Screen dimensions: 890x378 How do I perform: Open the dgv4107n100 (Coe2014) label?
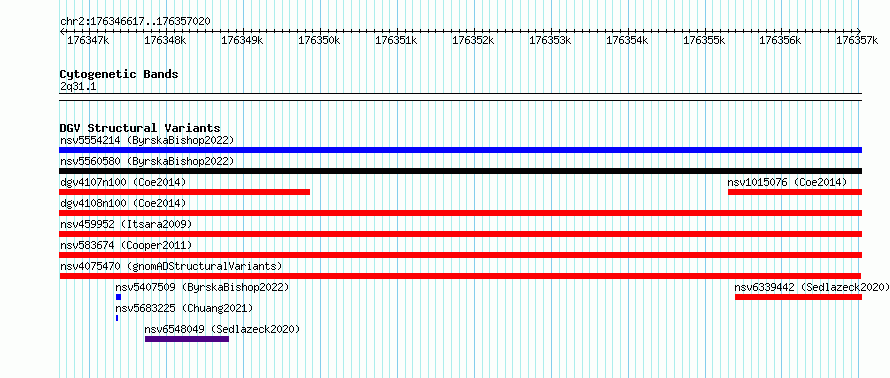coord(123,182)
